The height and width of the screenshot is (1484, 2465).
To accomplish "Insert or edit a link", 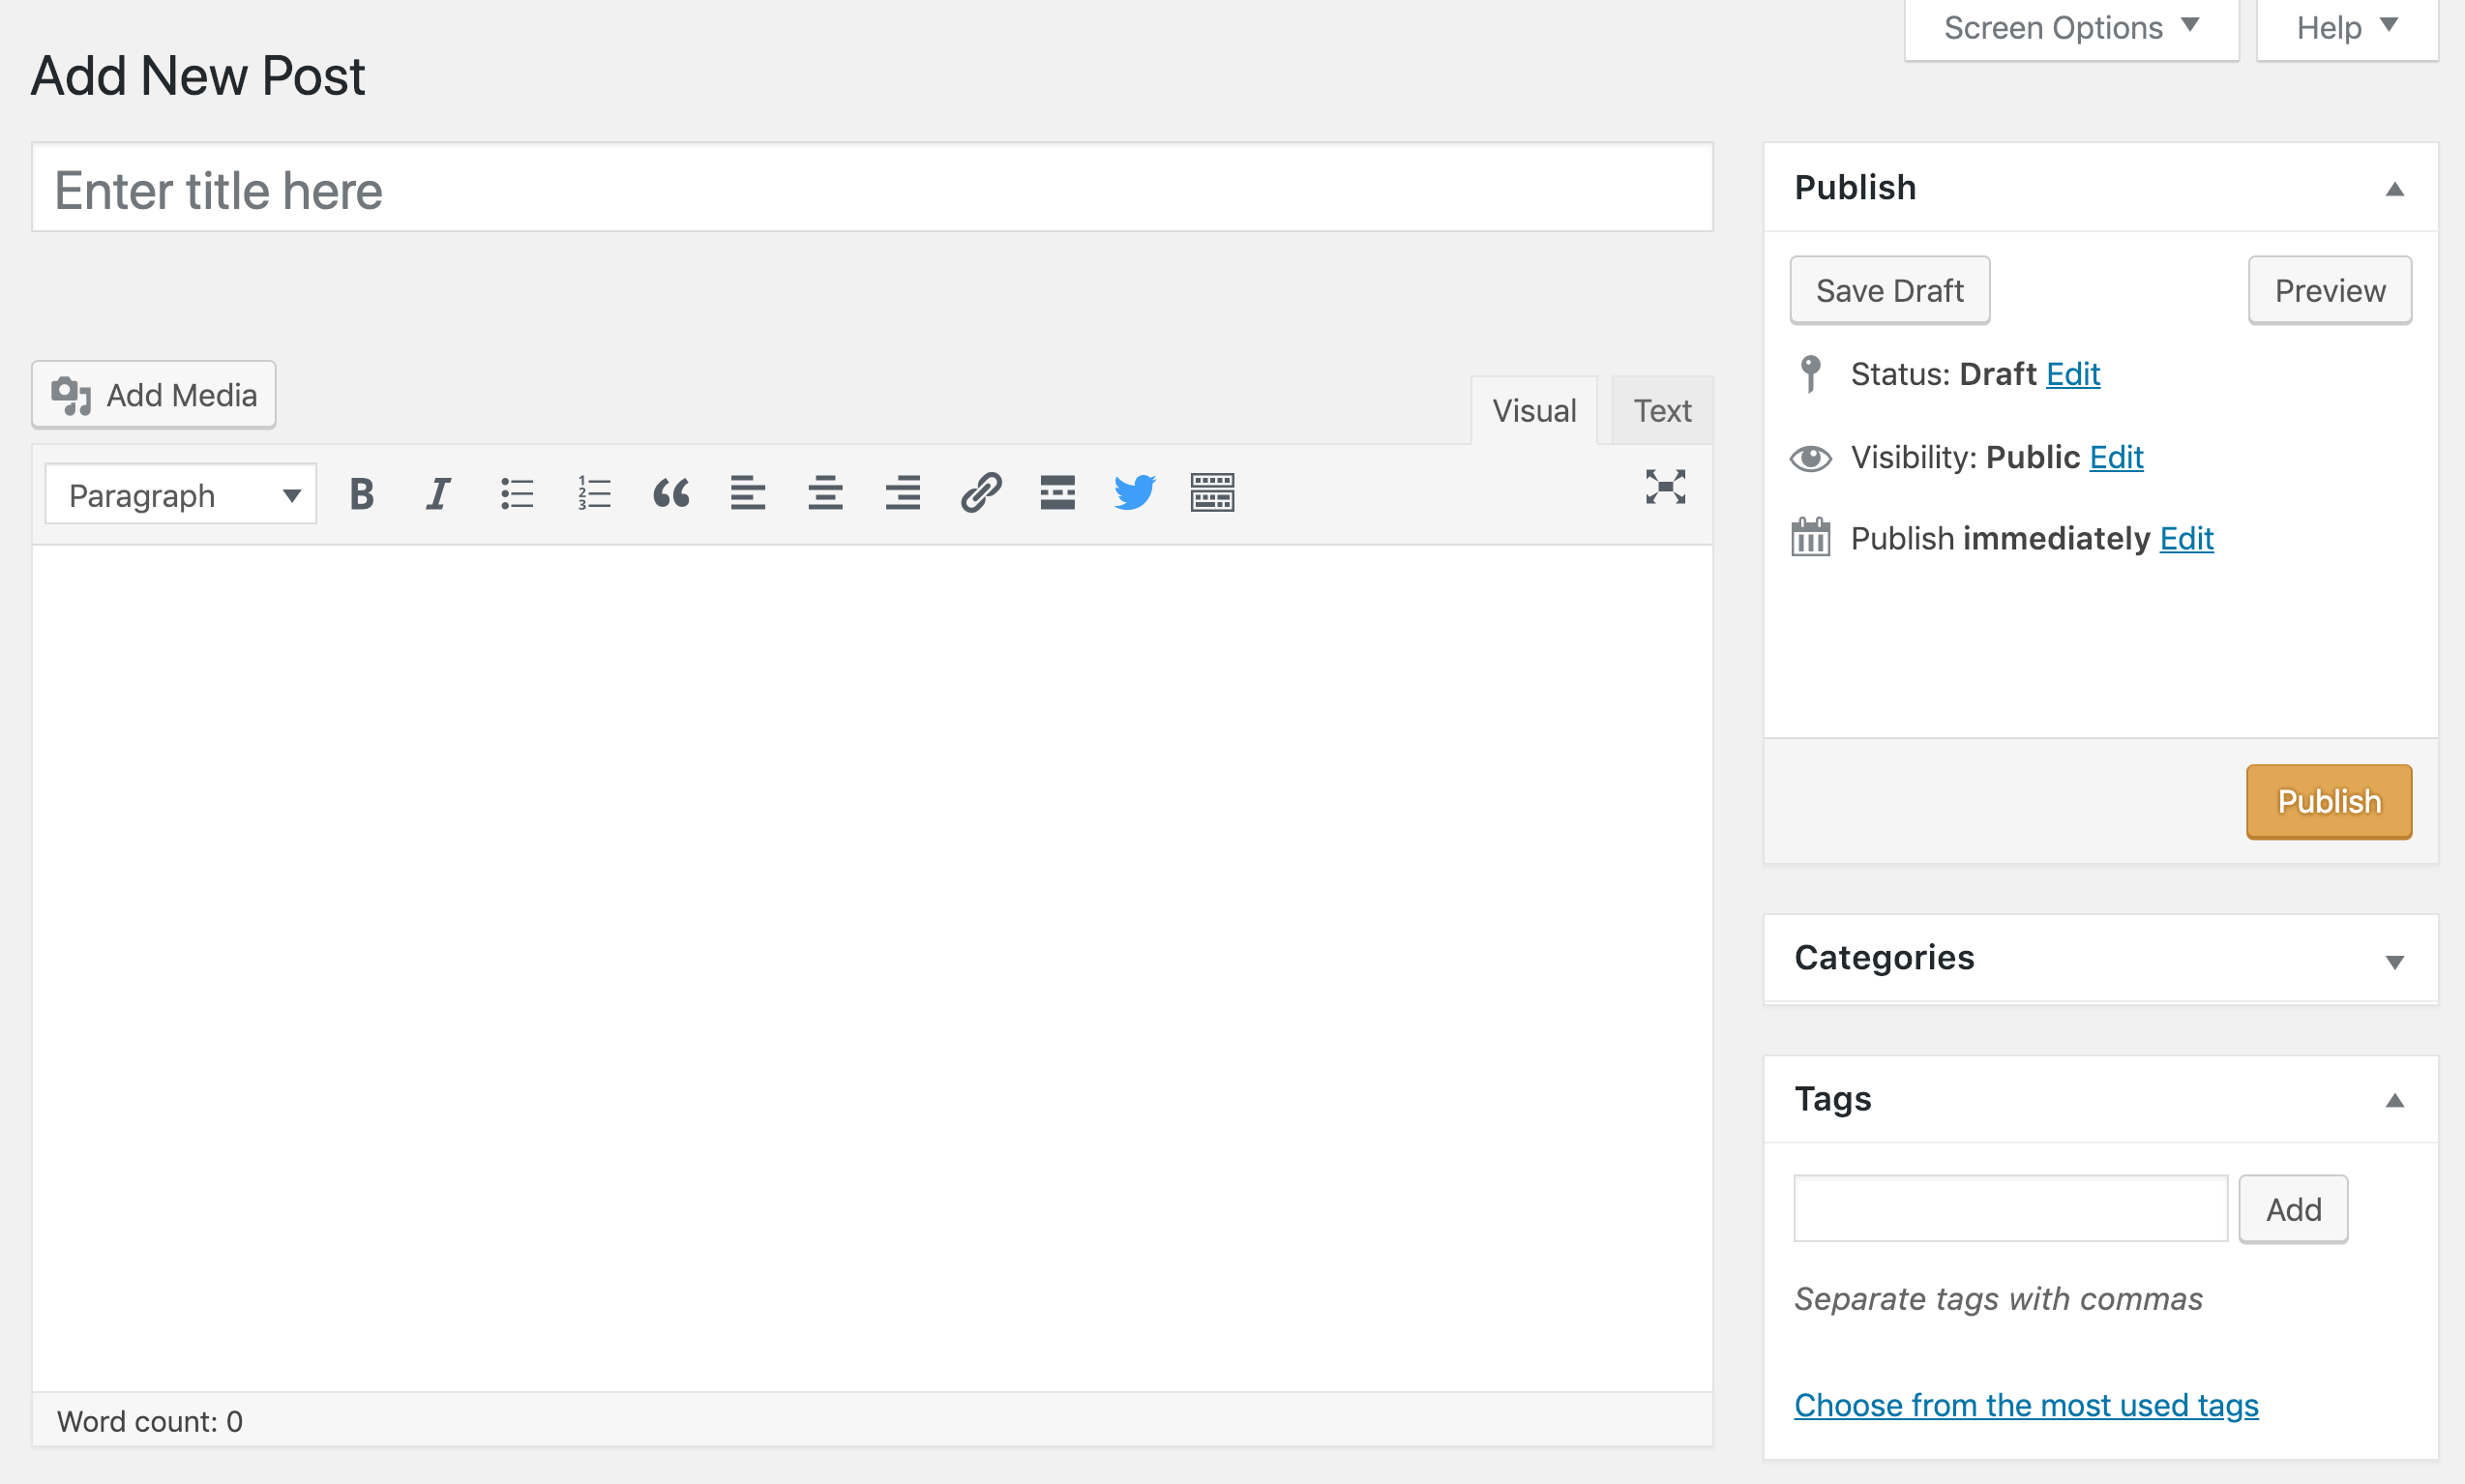I will [x=980, y=493].
